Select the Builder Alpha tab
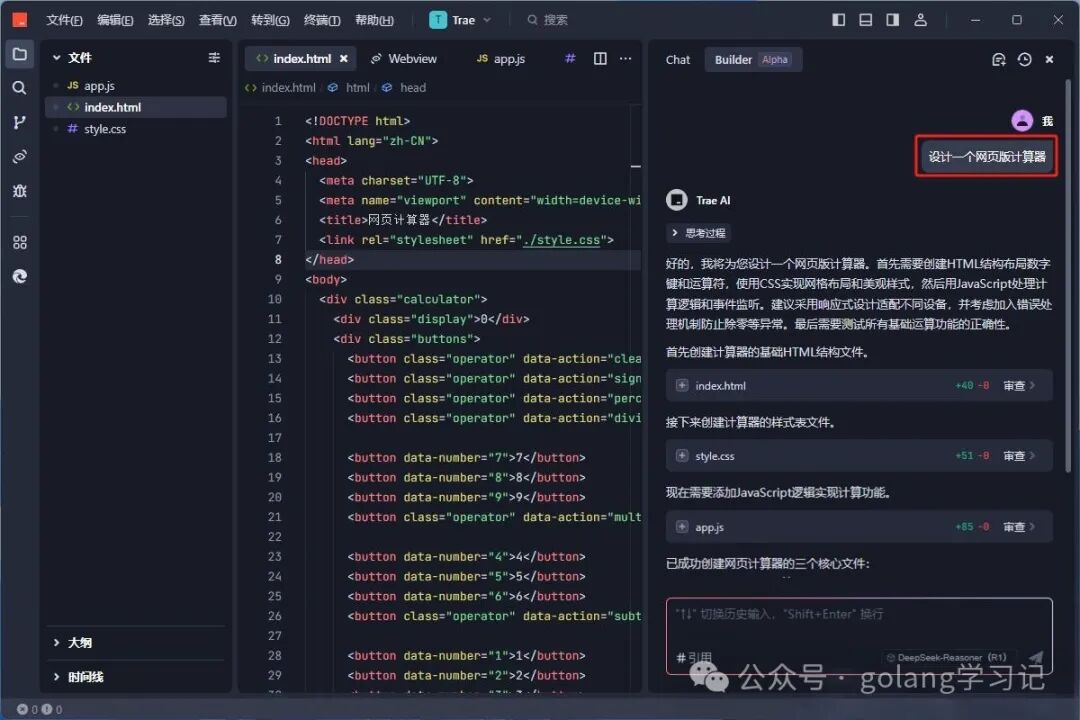The image size is (1080, 720). 752,60
